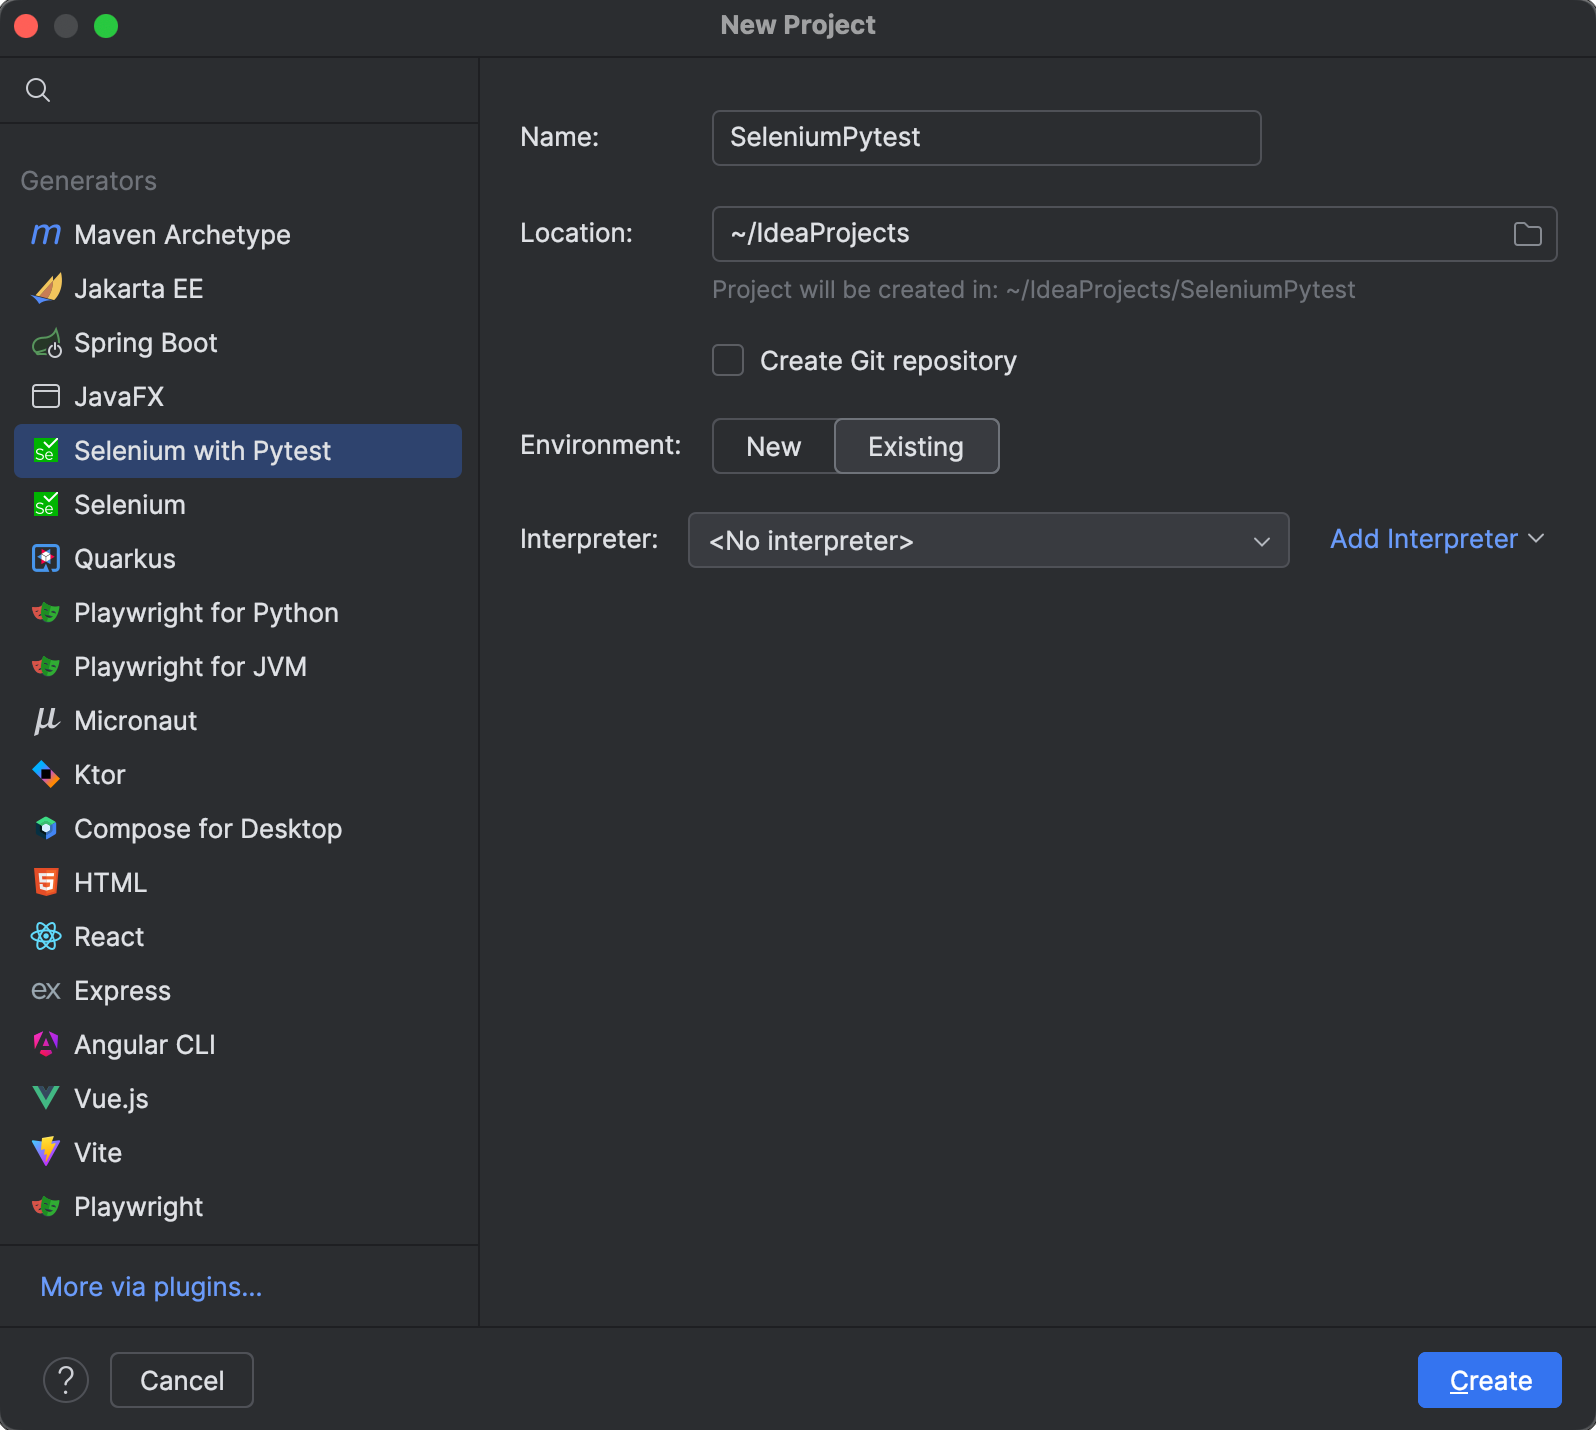Click the Vite label
This screenshot has height=1430, width=1596.
[x=98, y=1153]
